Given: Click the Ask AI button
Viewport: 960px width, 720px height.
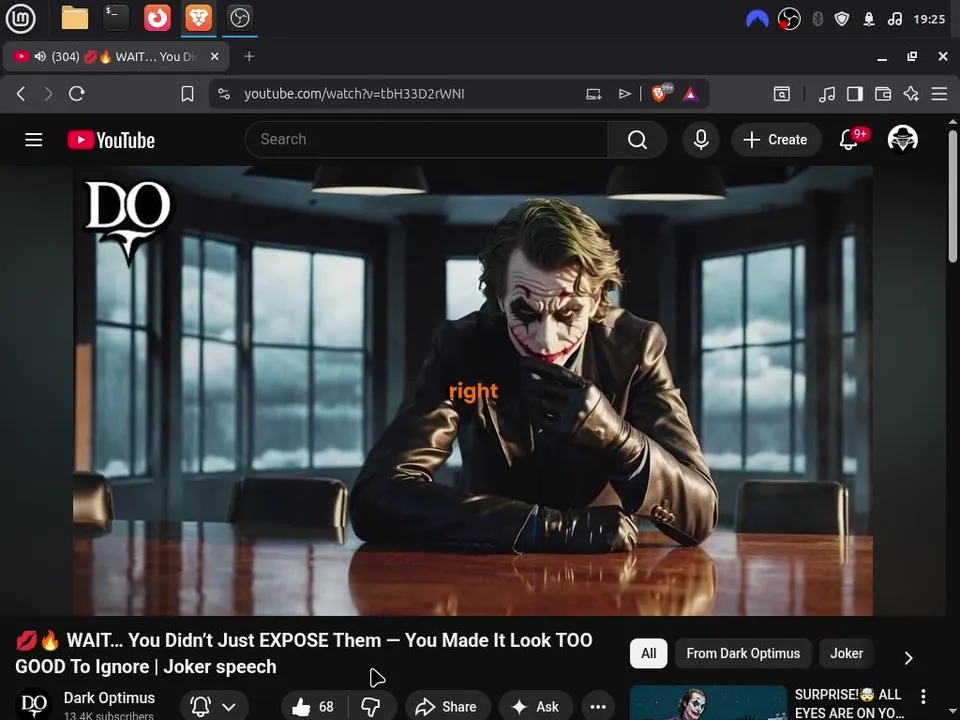Looking at the screenshot, I should [x=536, y=707].
